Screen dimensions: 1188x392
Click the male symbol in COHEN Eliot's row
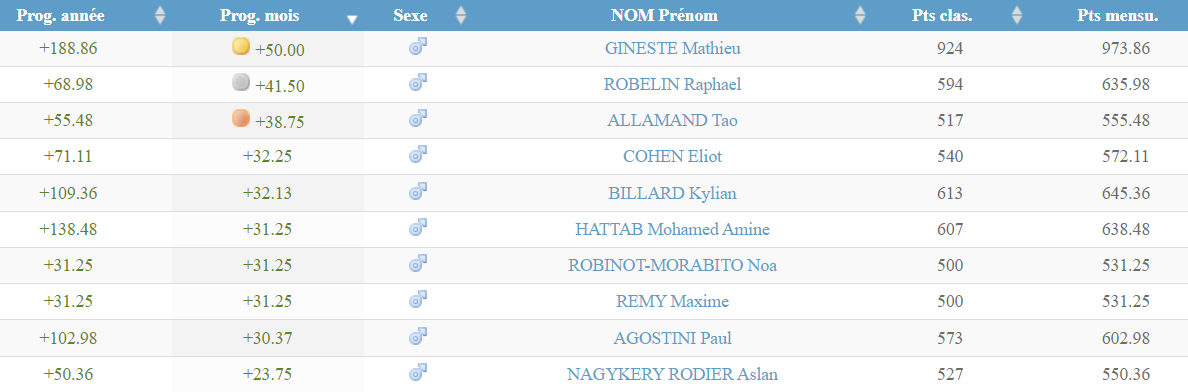tap(418, 155)
